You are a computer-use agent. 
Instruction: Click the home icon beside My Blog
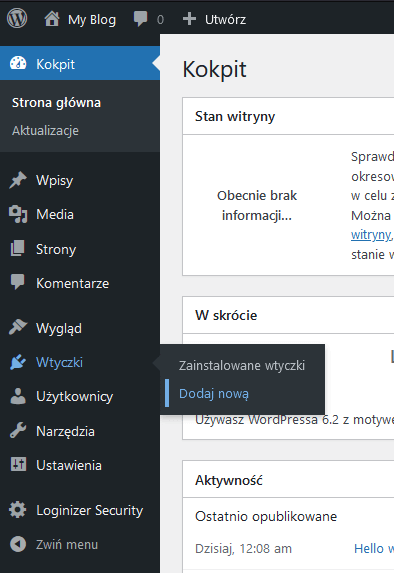coord(52,19)
